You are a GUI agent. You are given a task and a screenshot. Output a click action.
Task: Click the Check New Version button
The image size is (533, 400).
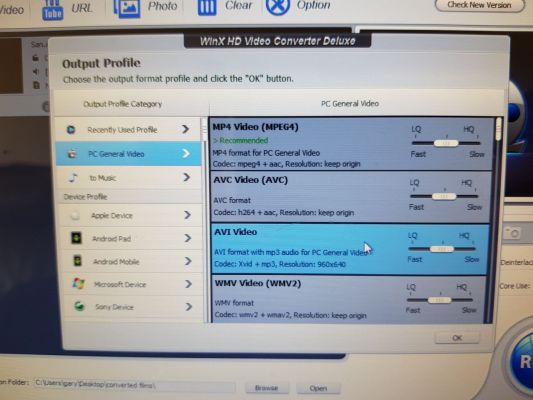(x=479, y=5)
